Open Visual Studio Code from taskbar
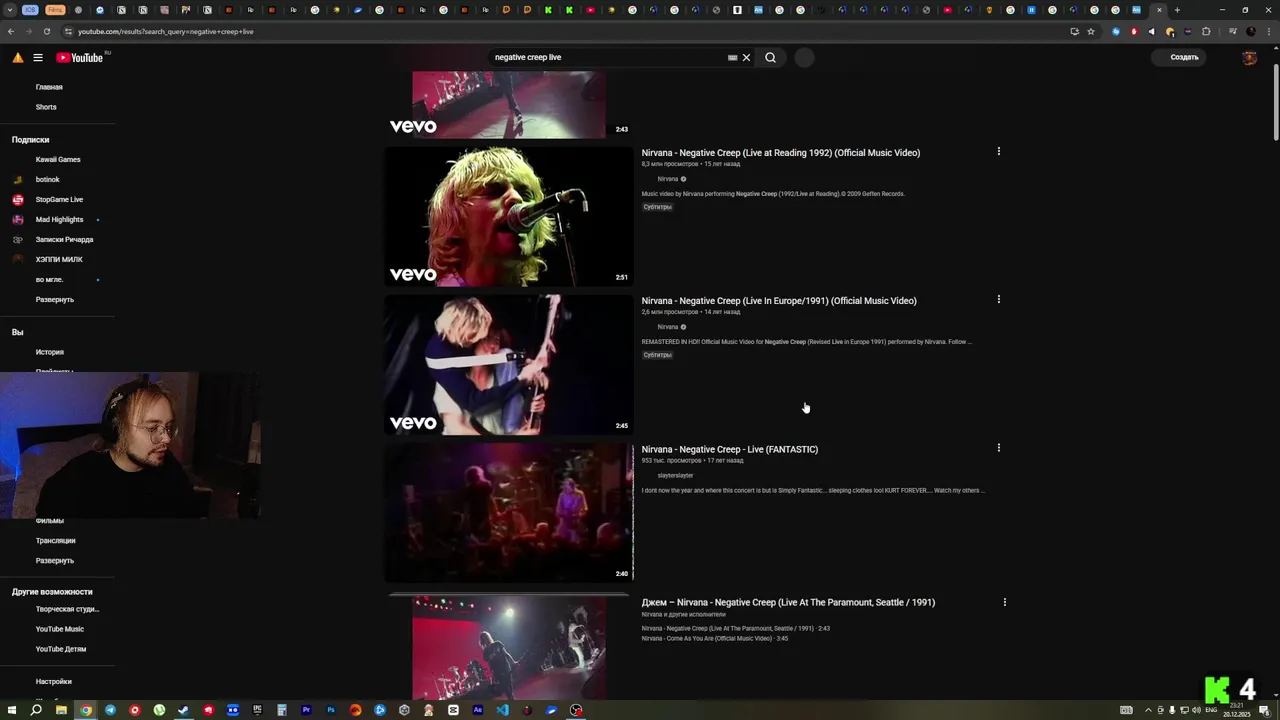Screen dimensions: 1280x720 [x=502, y=710]
